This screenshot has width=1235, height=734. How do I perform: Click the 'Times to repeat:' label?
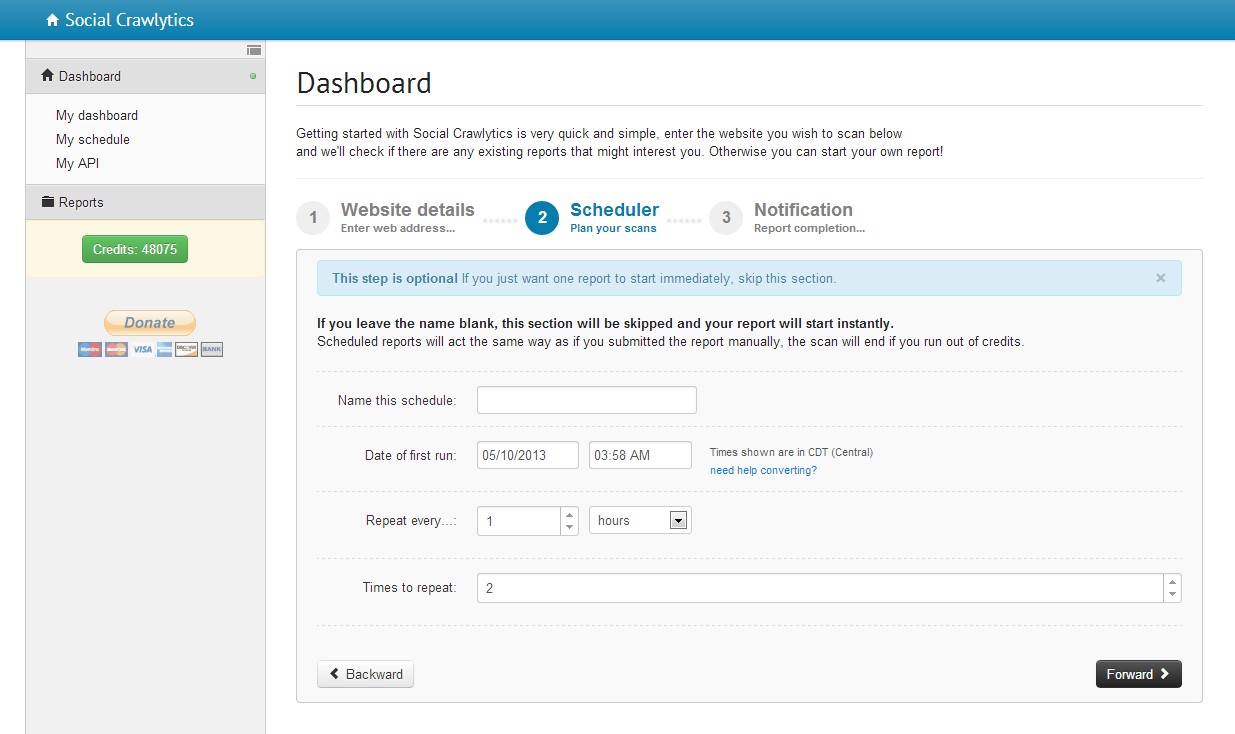coord(409,587)
